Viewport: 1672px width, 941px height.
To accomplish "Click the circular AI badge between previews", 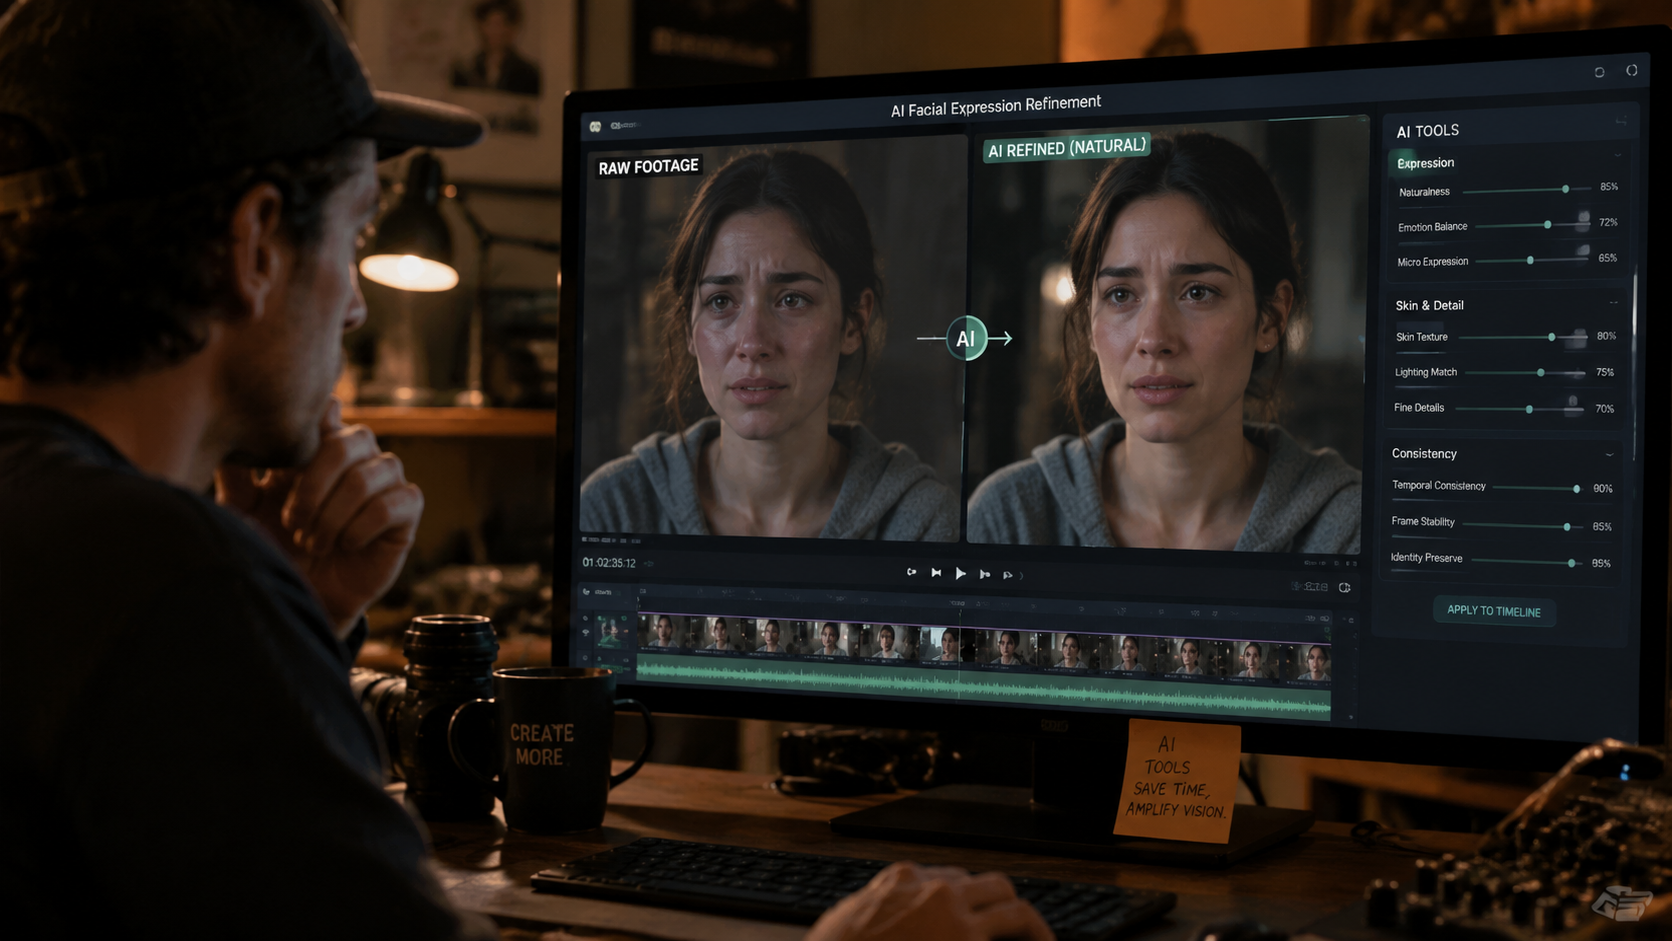I will 966,338.
